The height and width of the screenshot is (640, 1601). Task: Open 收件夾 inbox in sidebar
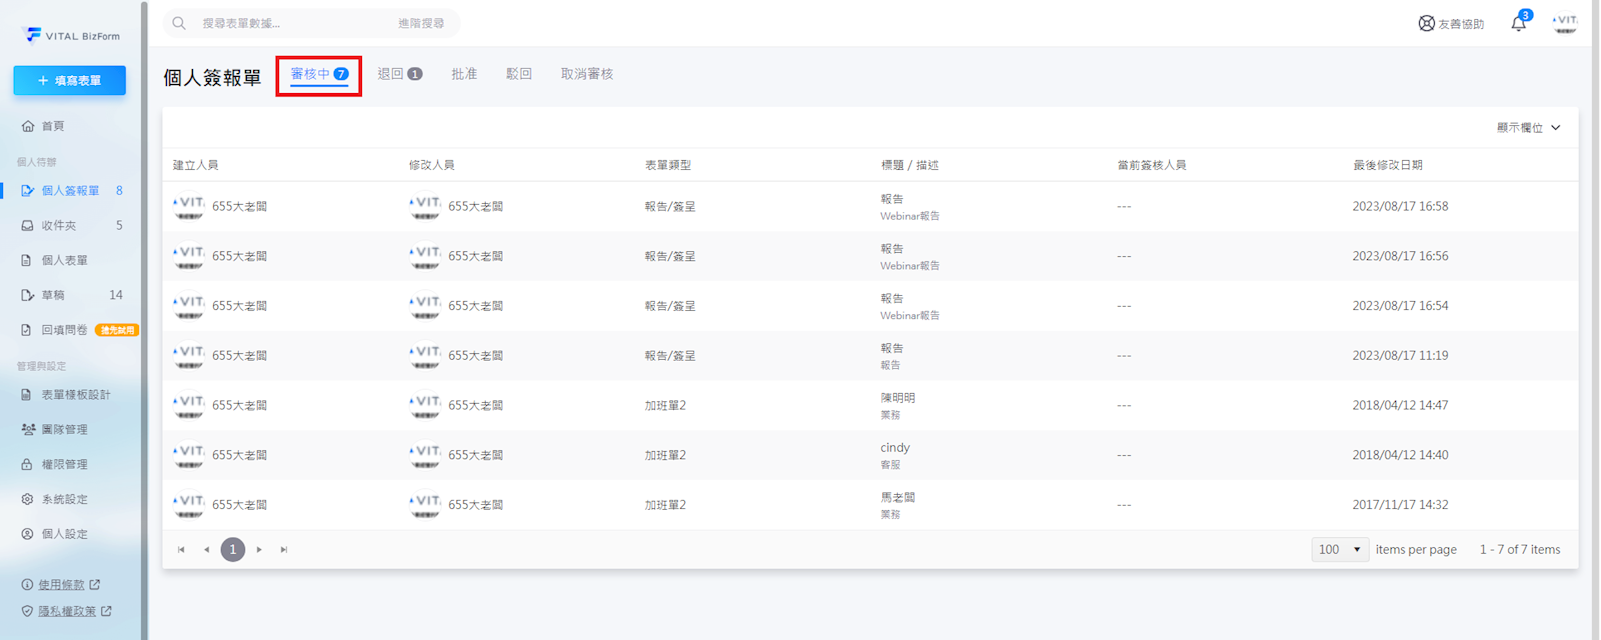(x=58, y=226)
